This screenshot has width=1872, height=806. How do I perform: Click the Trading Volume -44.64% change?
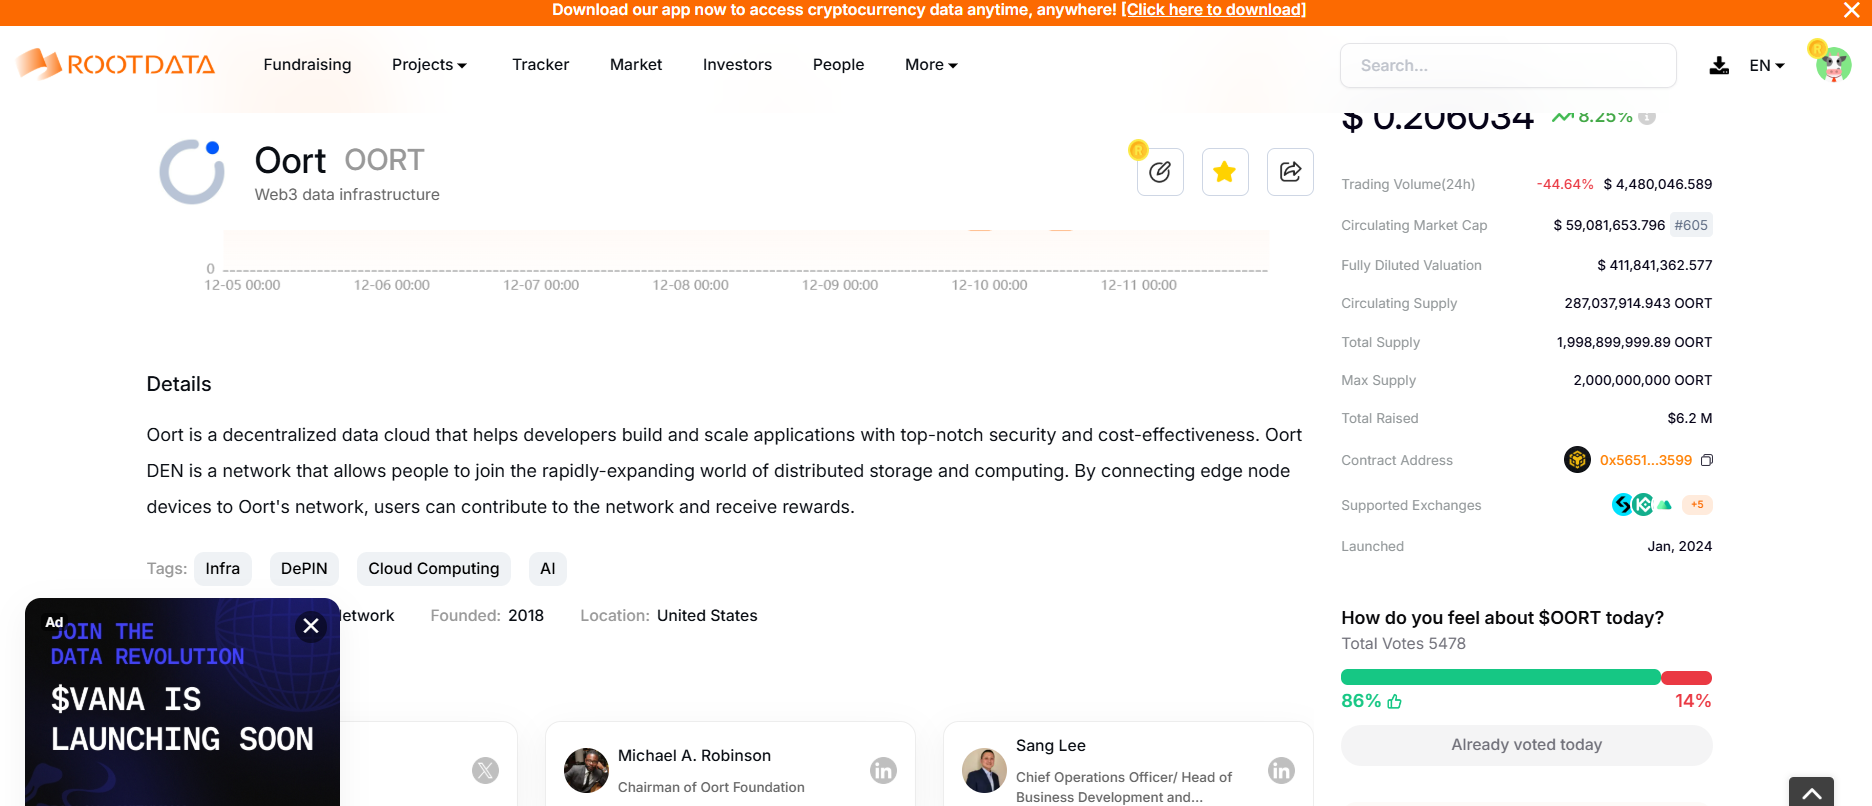(1565, 184)
